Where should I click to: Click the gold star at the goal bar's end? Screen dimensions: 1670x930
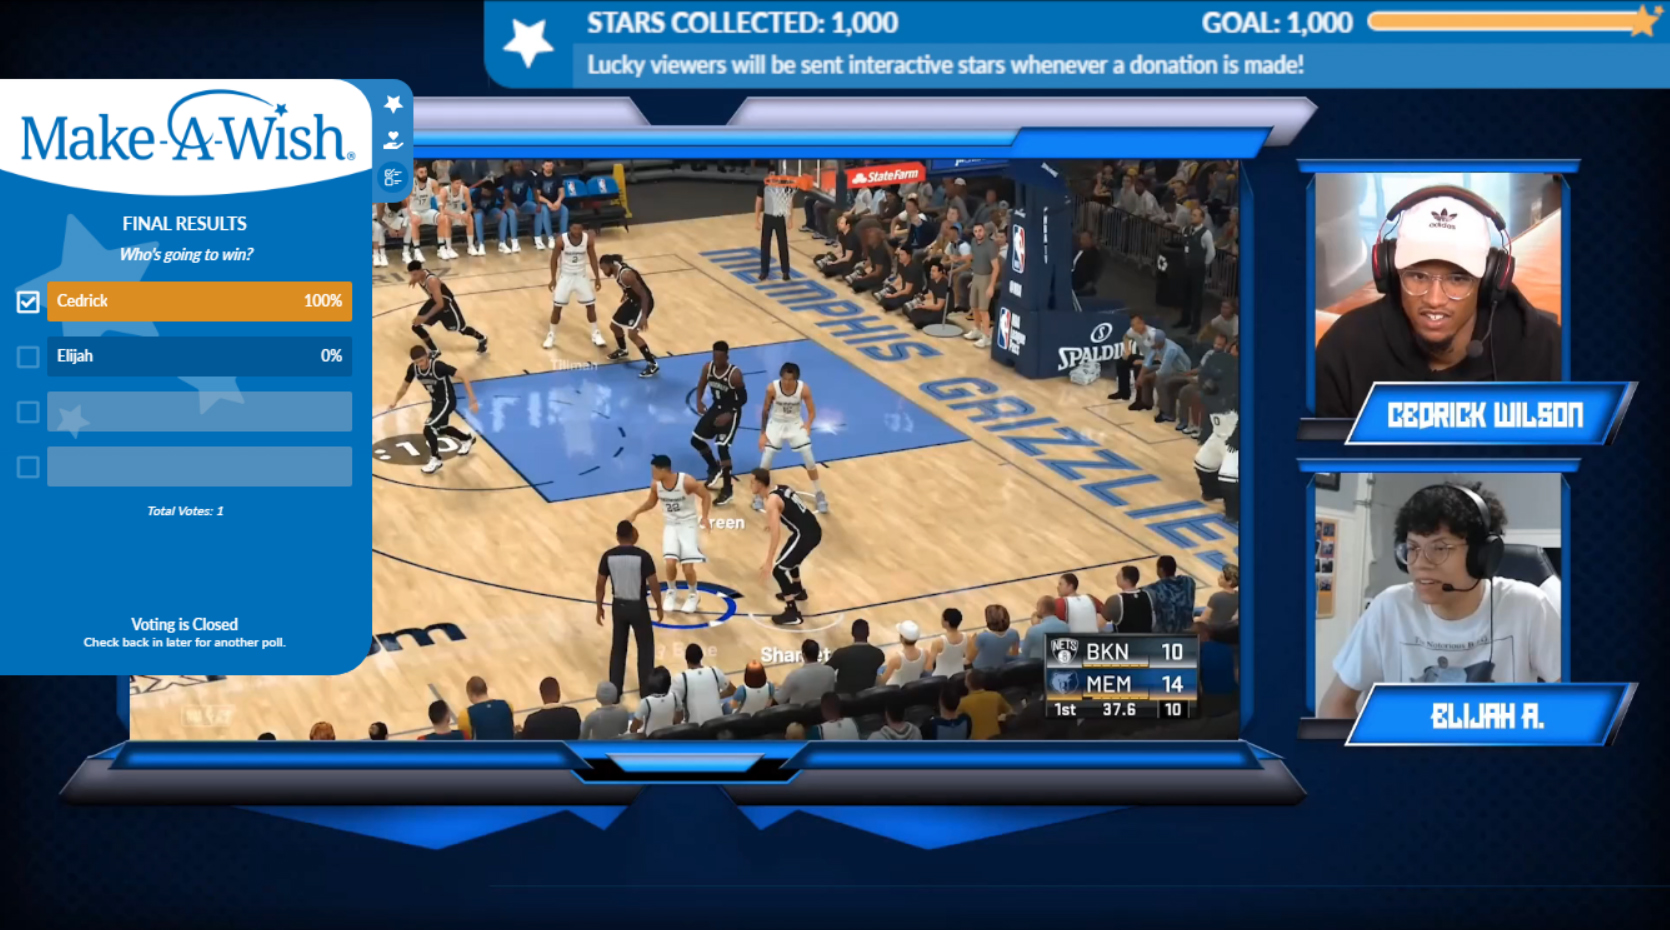[1643, 21]
